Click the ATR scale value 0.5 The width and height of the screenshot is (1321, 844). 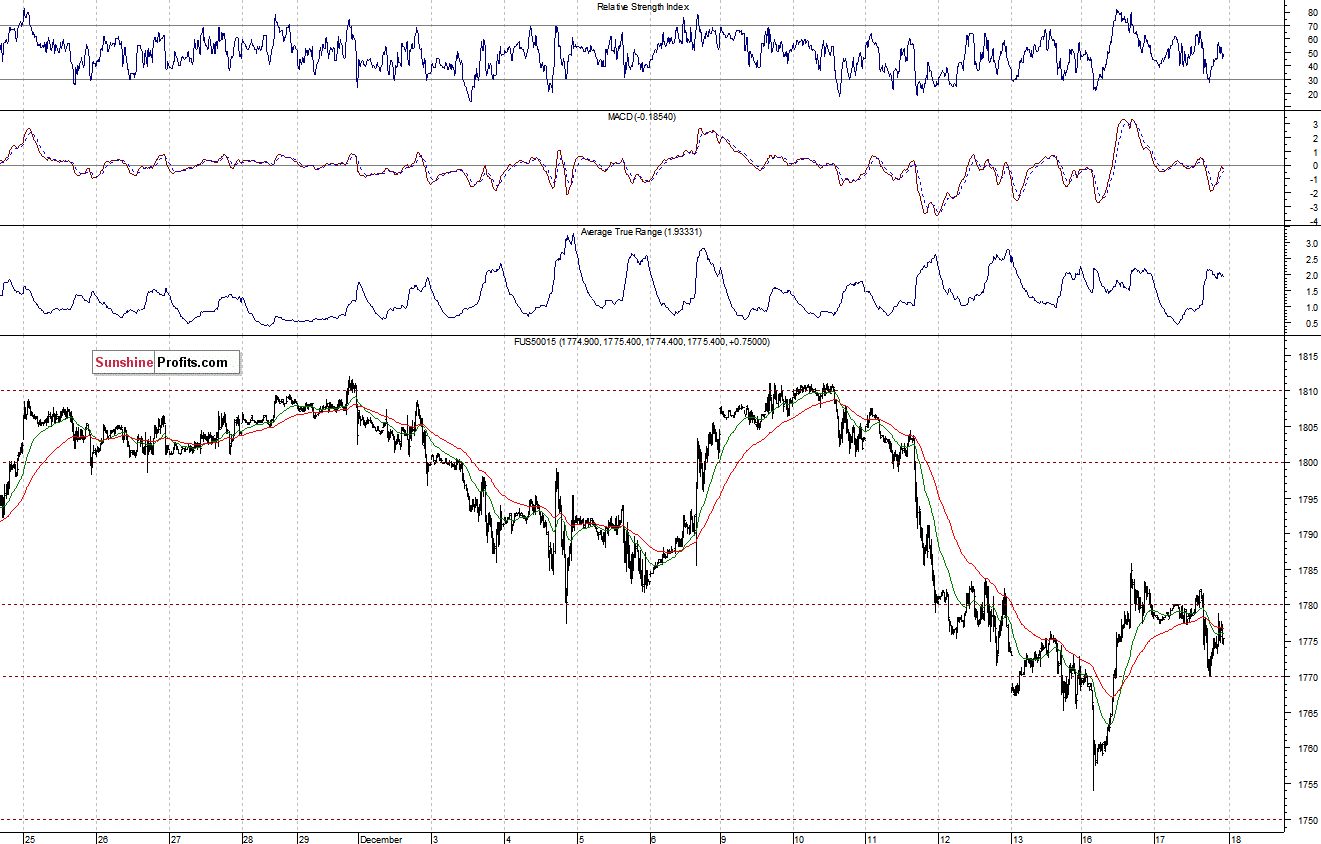1310,324
